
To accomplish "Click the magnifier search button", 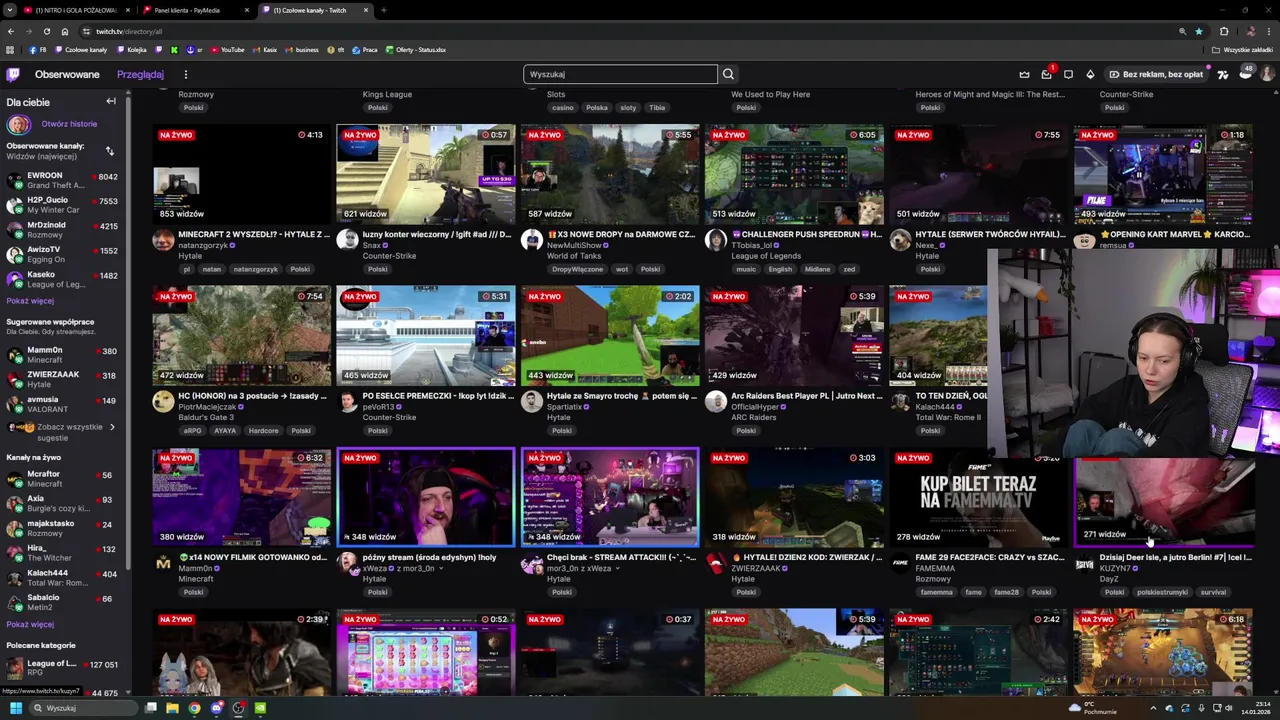I will click(x=728, y=74).
